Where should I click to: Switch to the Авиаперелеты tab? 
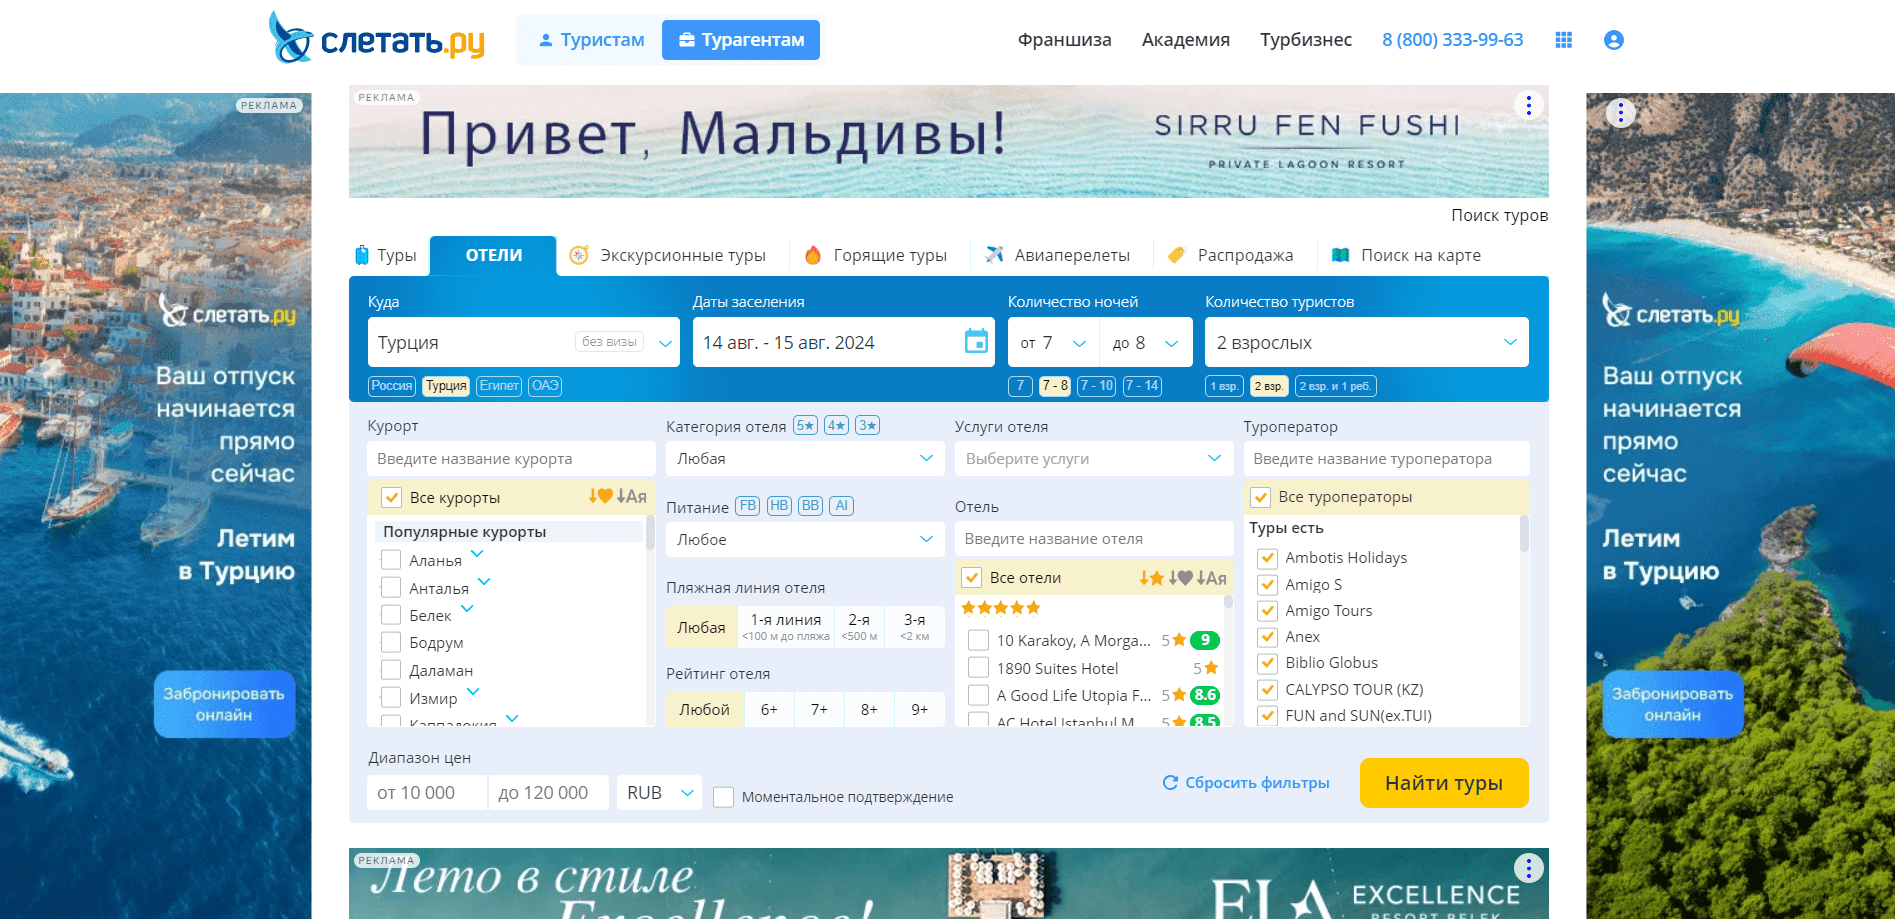tap(1057, 255)
